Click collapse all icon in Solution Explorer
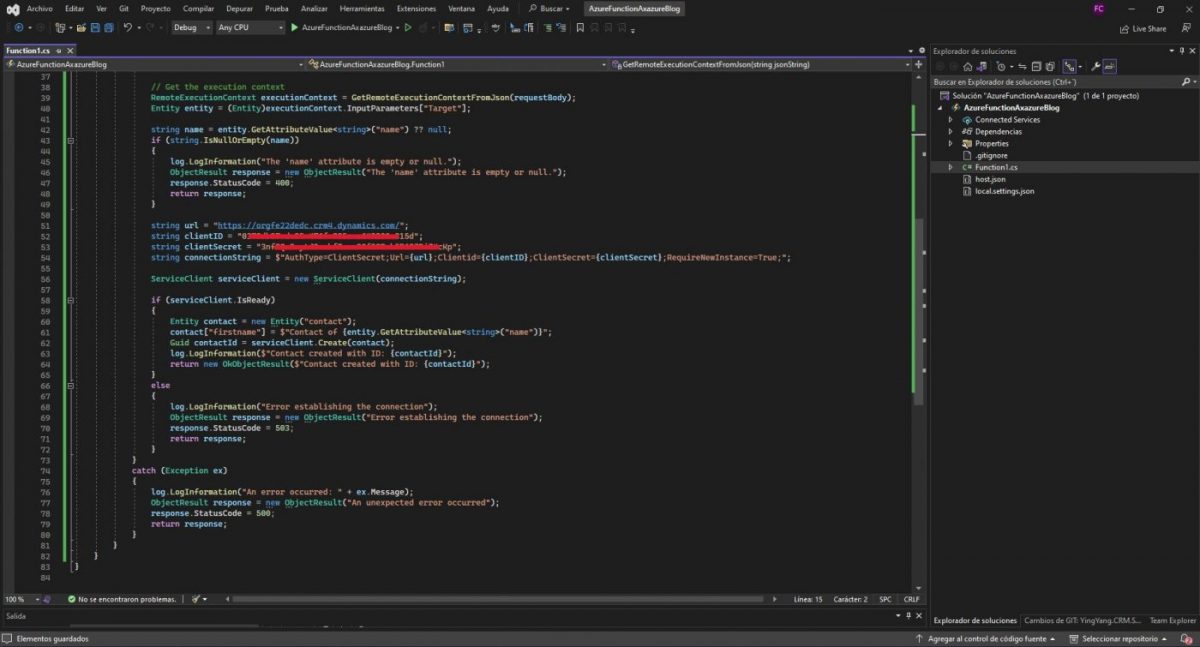1200x647 pixels. tap(1038, 66)
